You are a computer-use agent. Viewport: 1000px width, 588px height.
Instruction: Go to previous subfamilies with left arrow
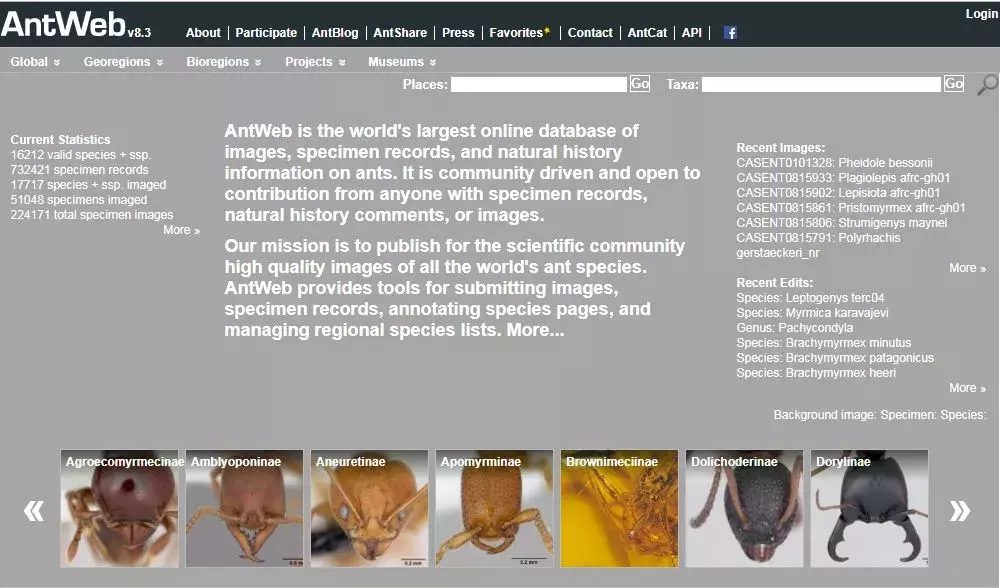click(x=34, y=510)
